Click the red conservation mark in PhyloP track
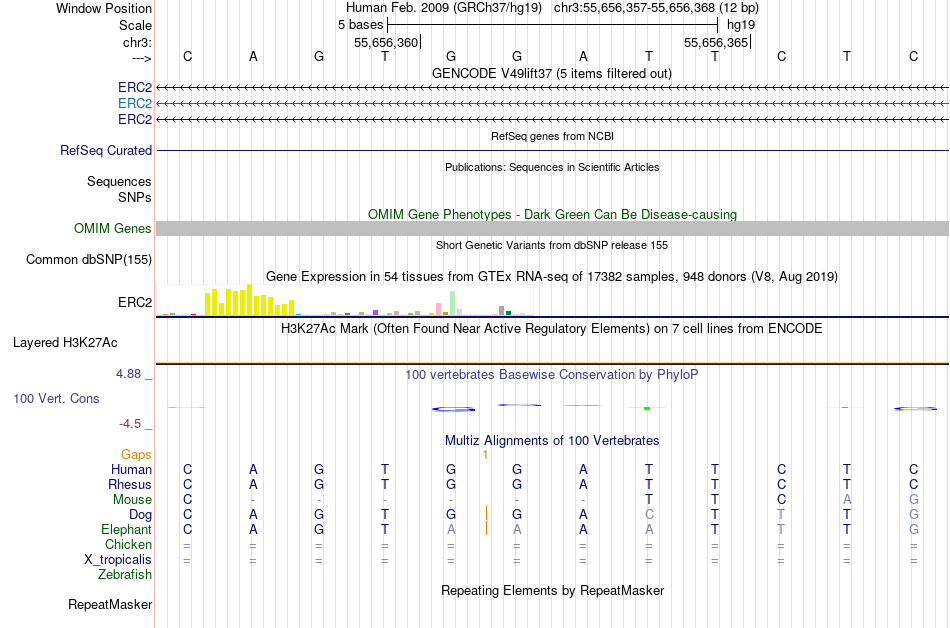 583,405
